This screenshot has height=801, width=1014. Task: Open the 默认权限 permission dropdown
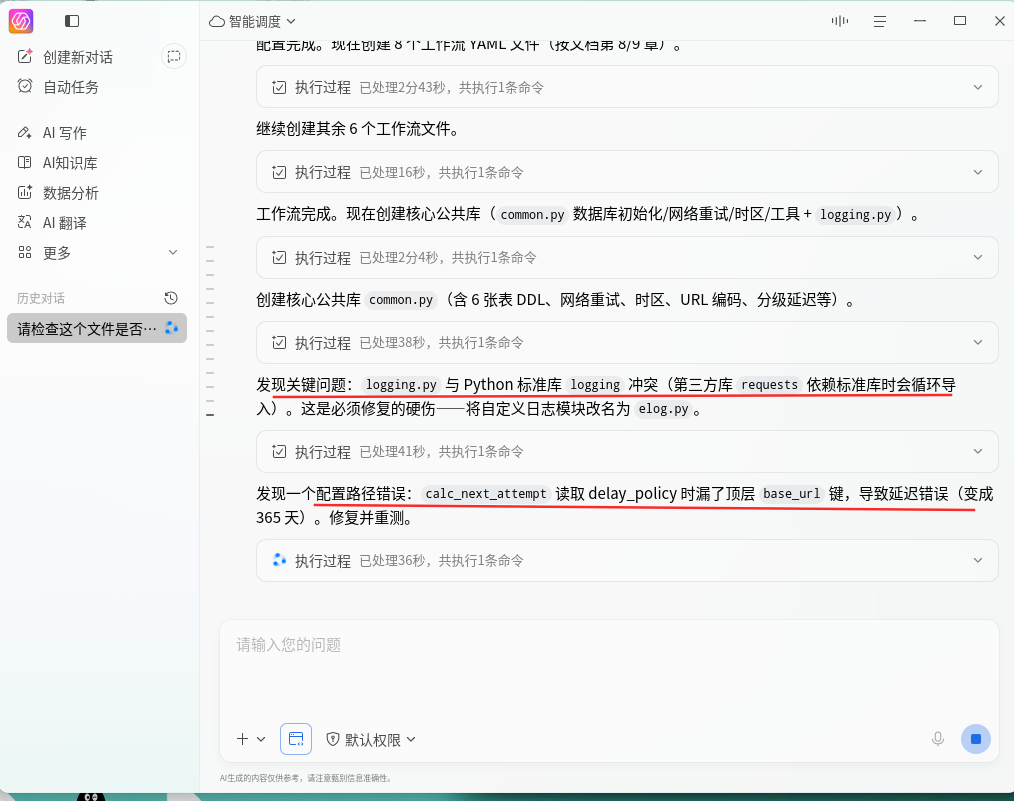coord(371,740)
